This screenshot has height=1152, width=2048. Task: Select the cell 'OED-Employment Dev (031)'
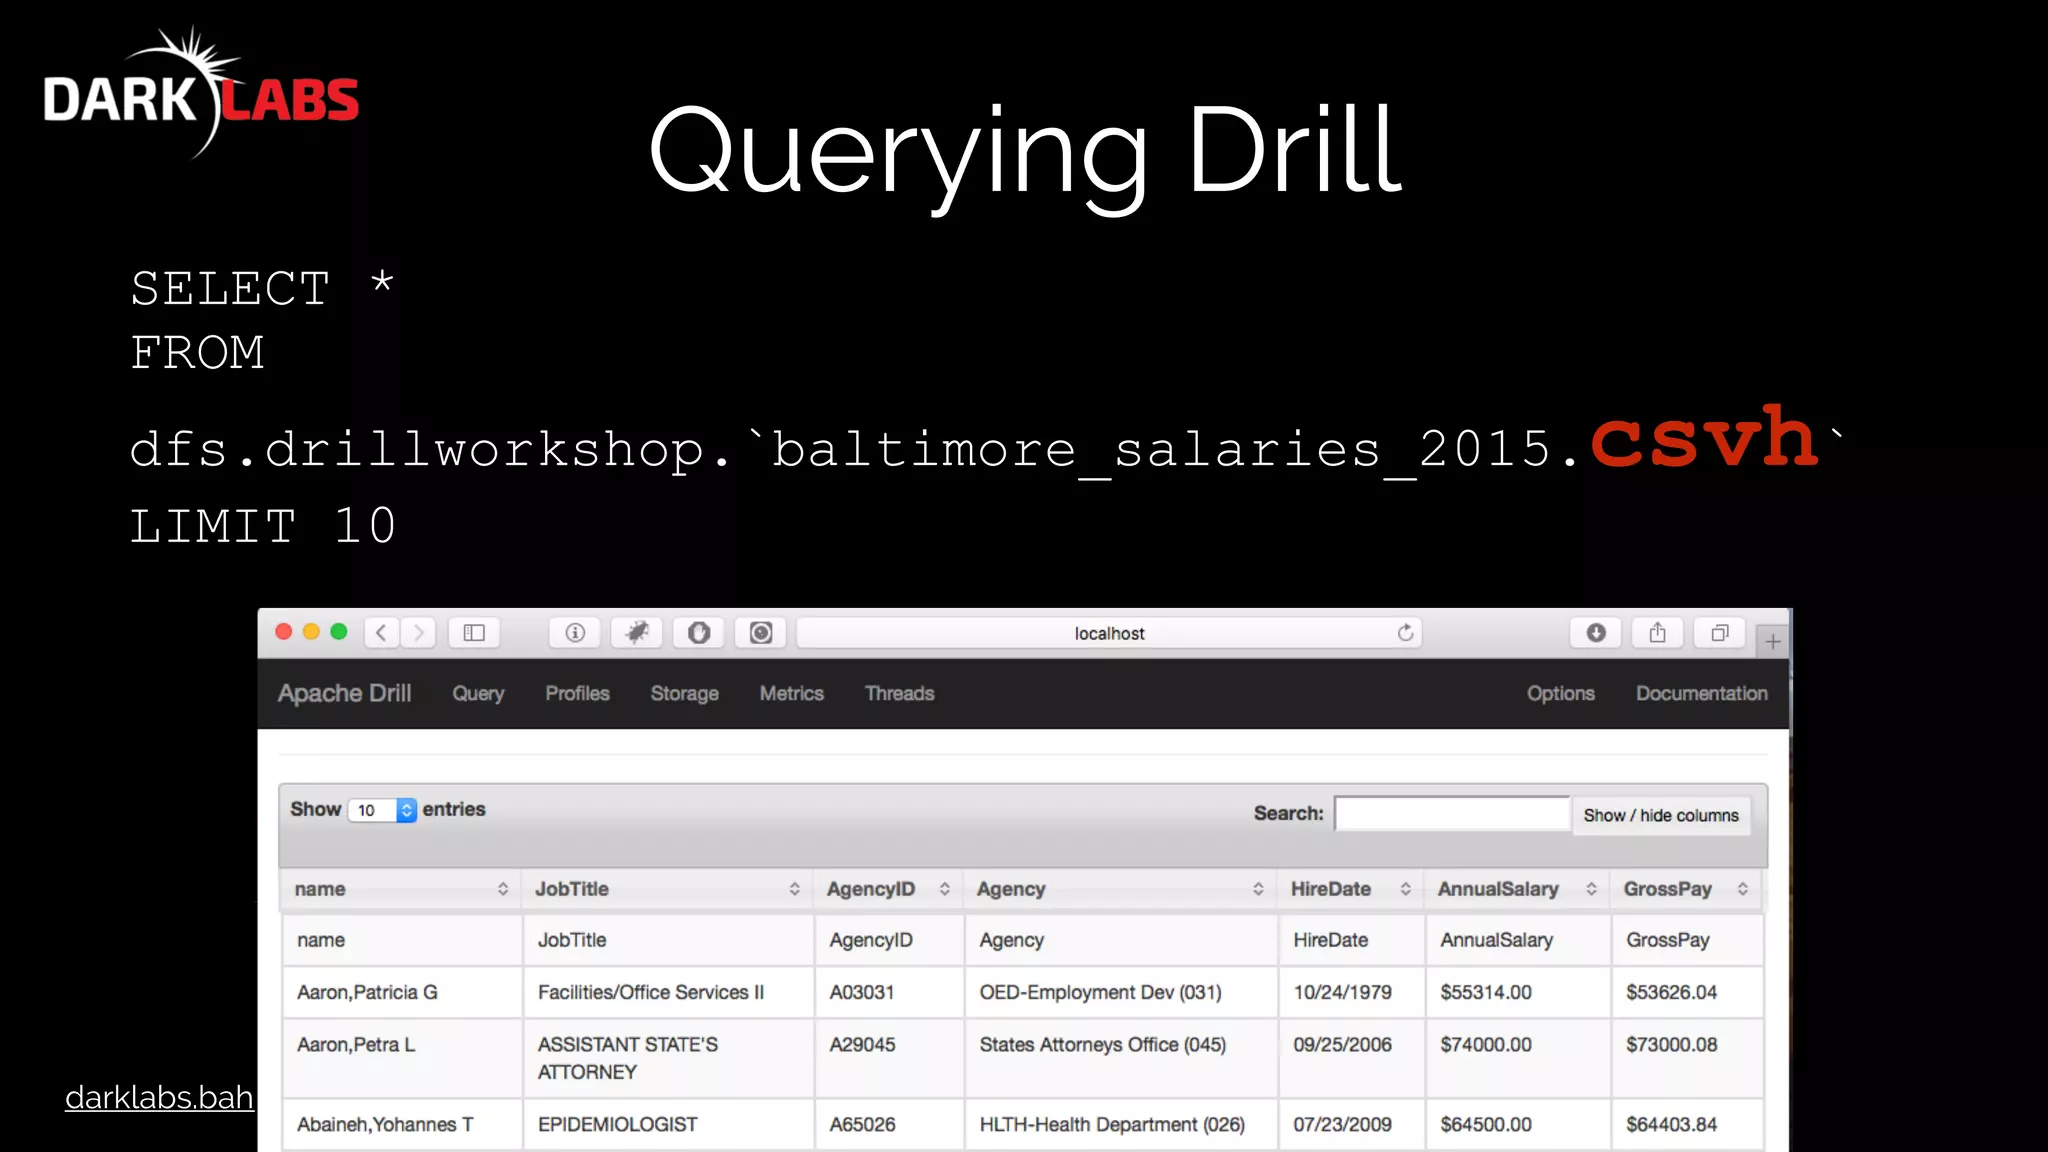tap(1121, 992)
